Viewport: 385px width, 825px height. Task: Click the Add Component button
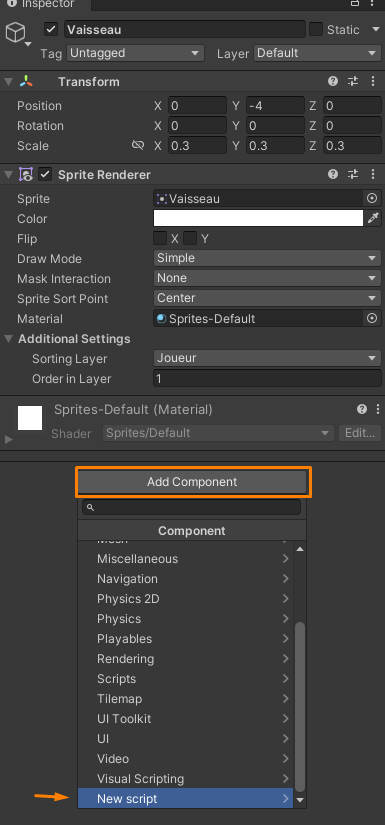[x=192, y=482]
